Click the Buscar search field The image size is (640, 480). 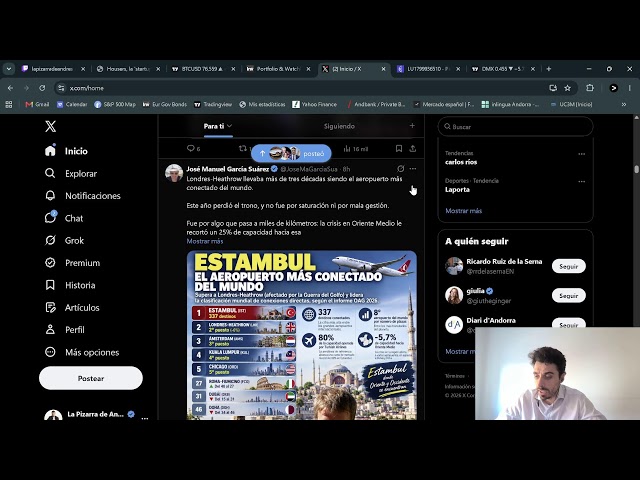516,127
